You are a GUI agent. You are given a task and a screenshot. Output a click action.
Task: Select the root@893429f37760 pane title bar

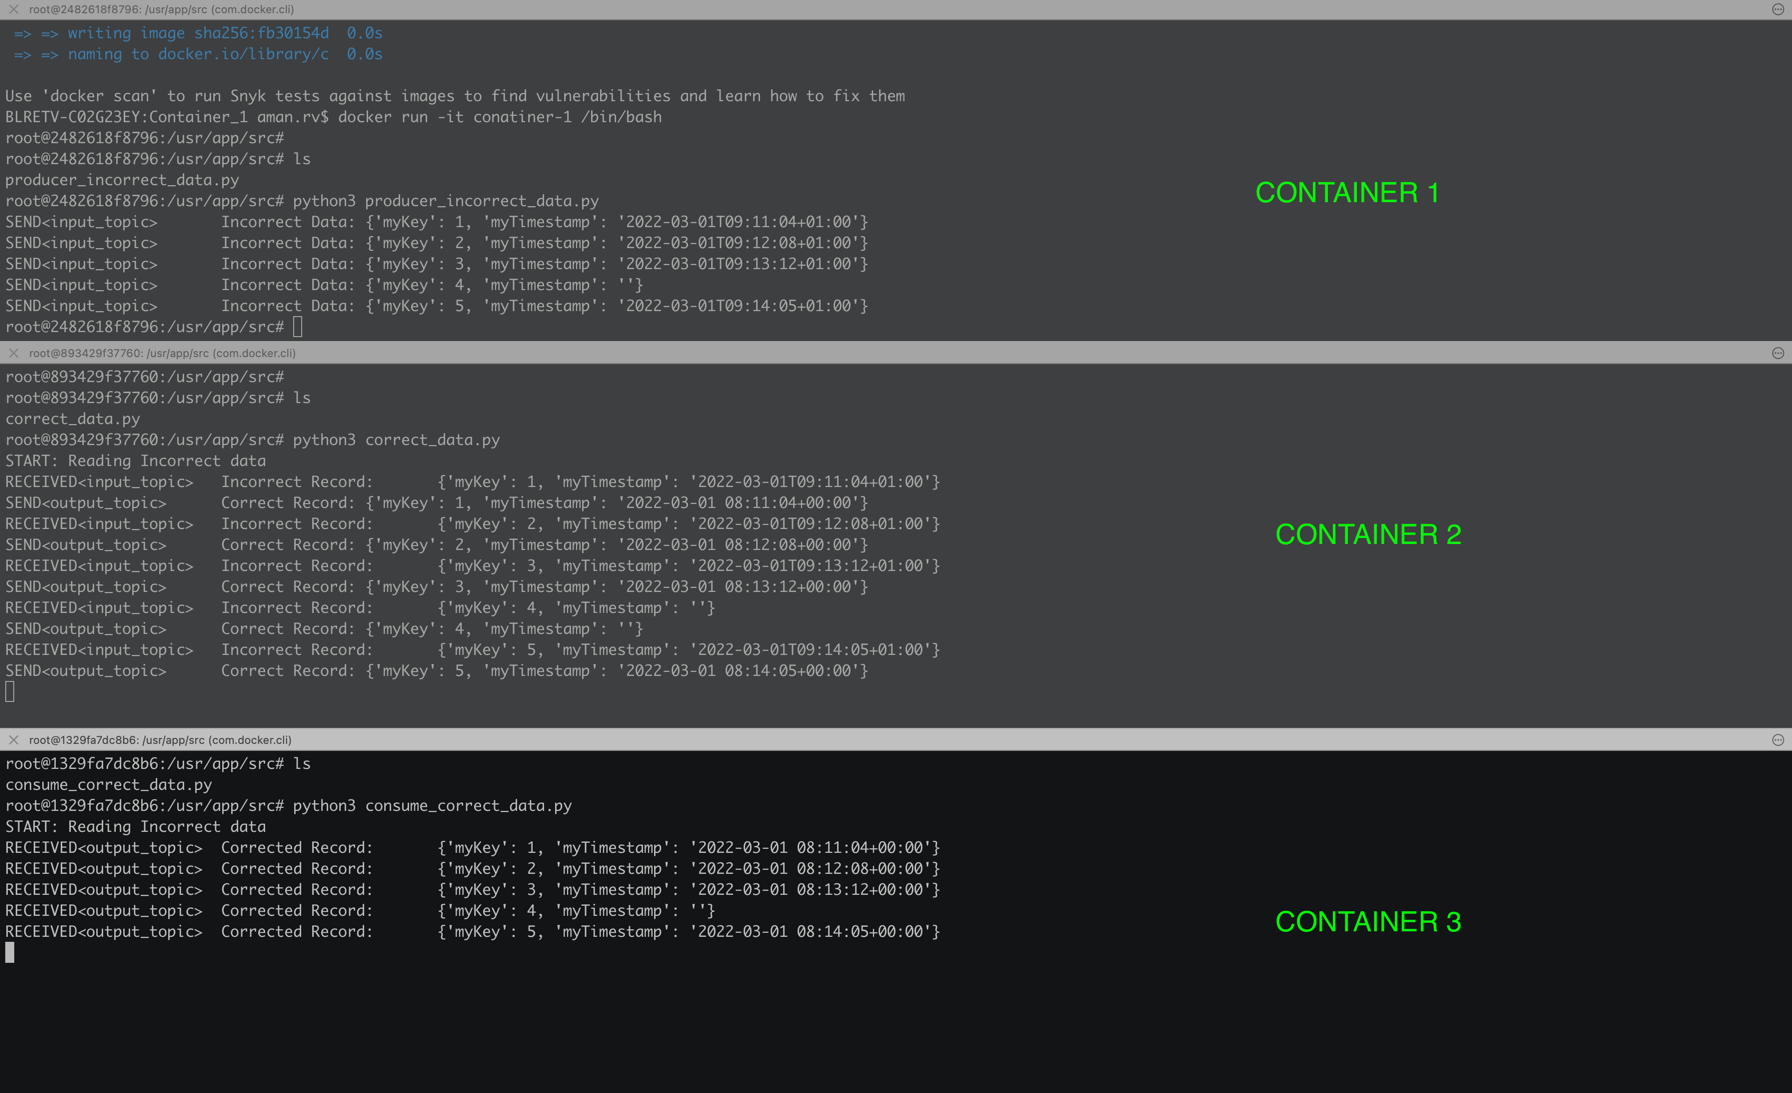(x=896, y=353)
